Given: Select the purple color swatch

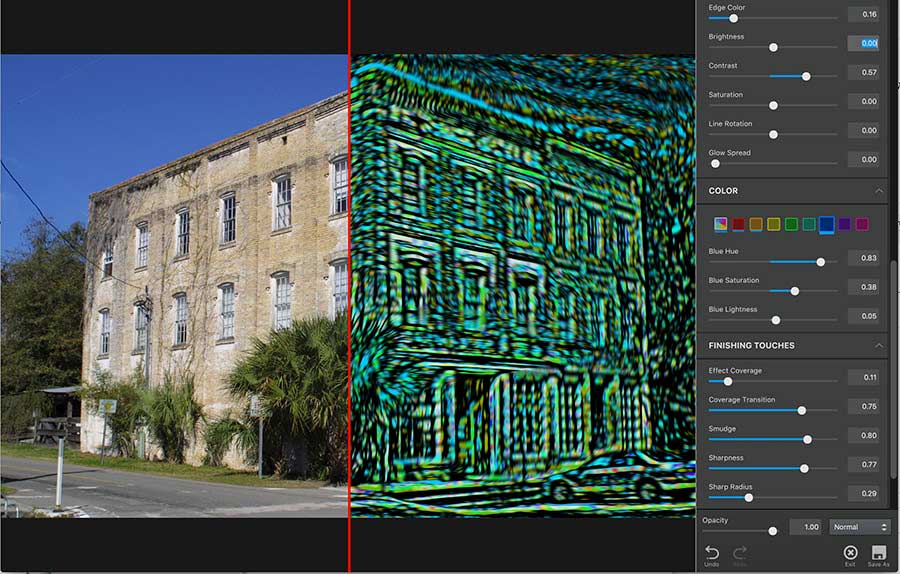Looking at the screenshot, I should pos(844,224).
